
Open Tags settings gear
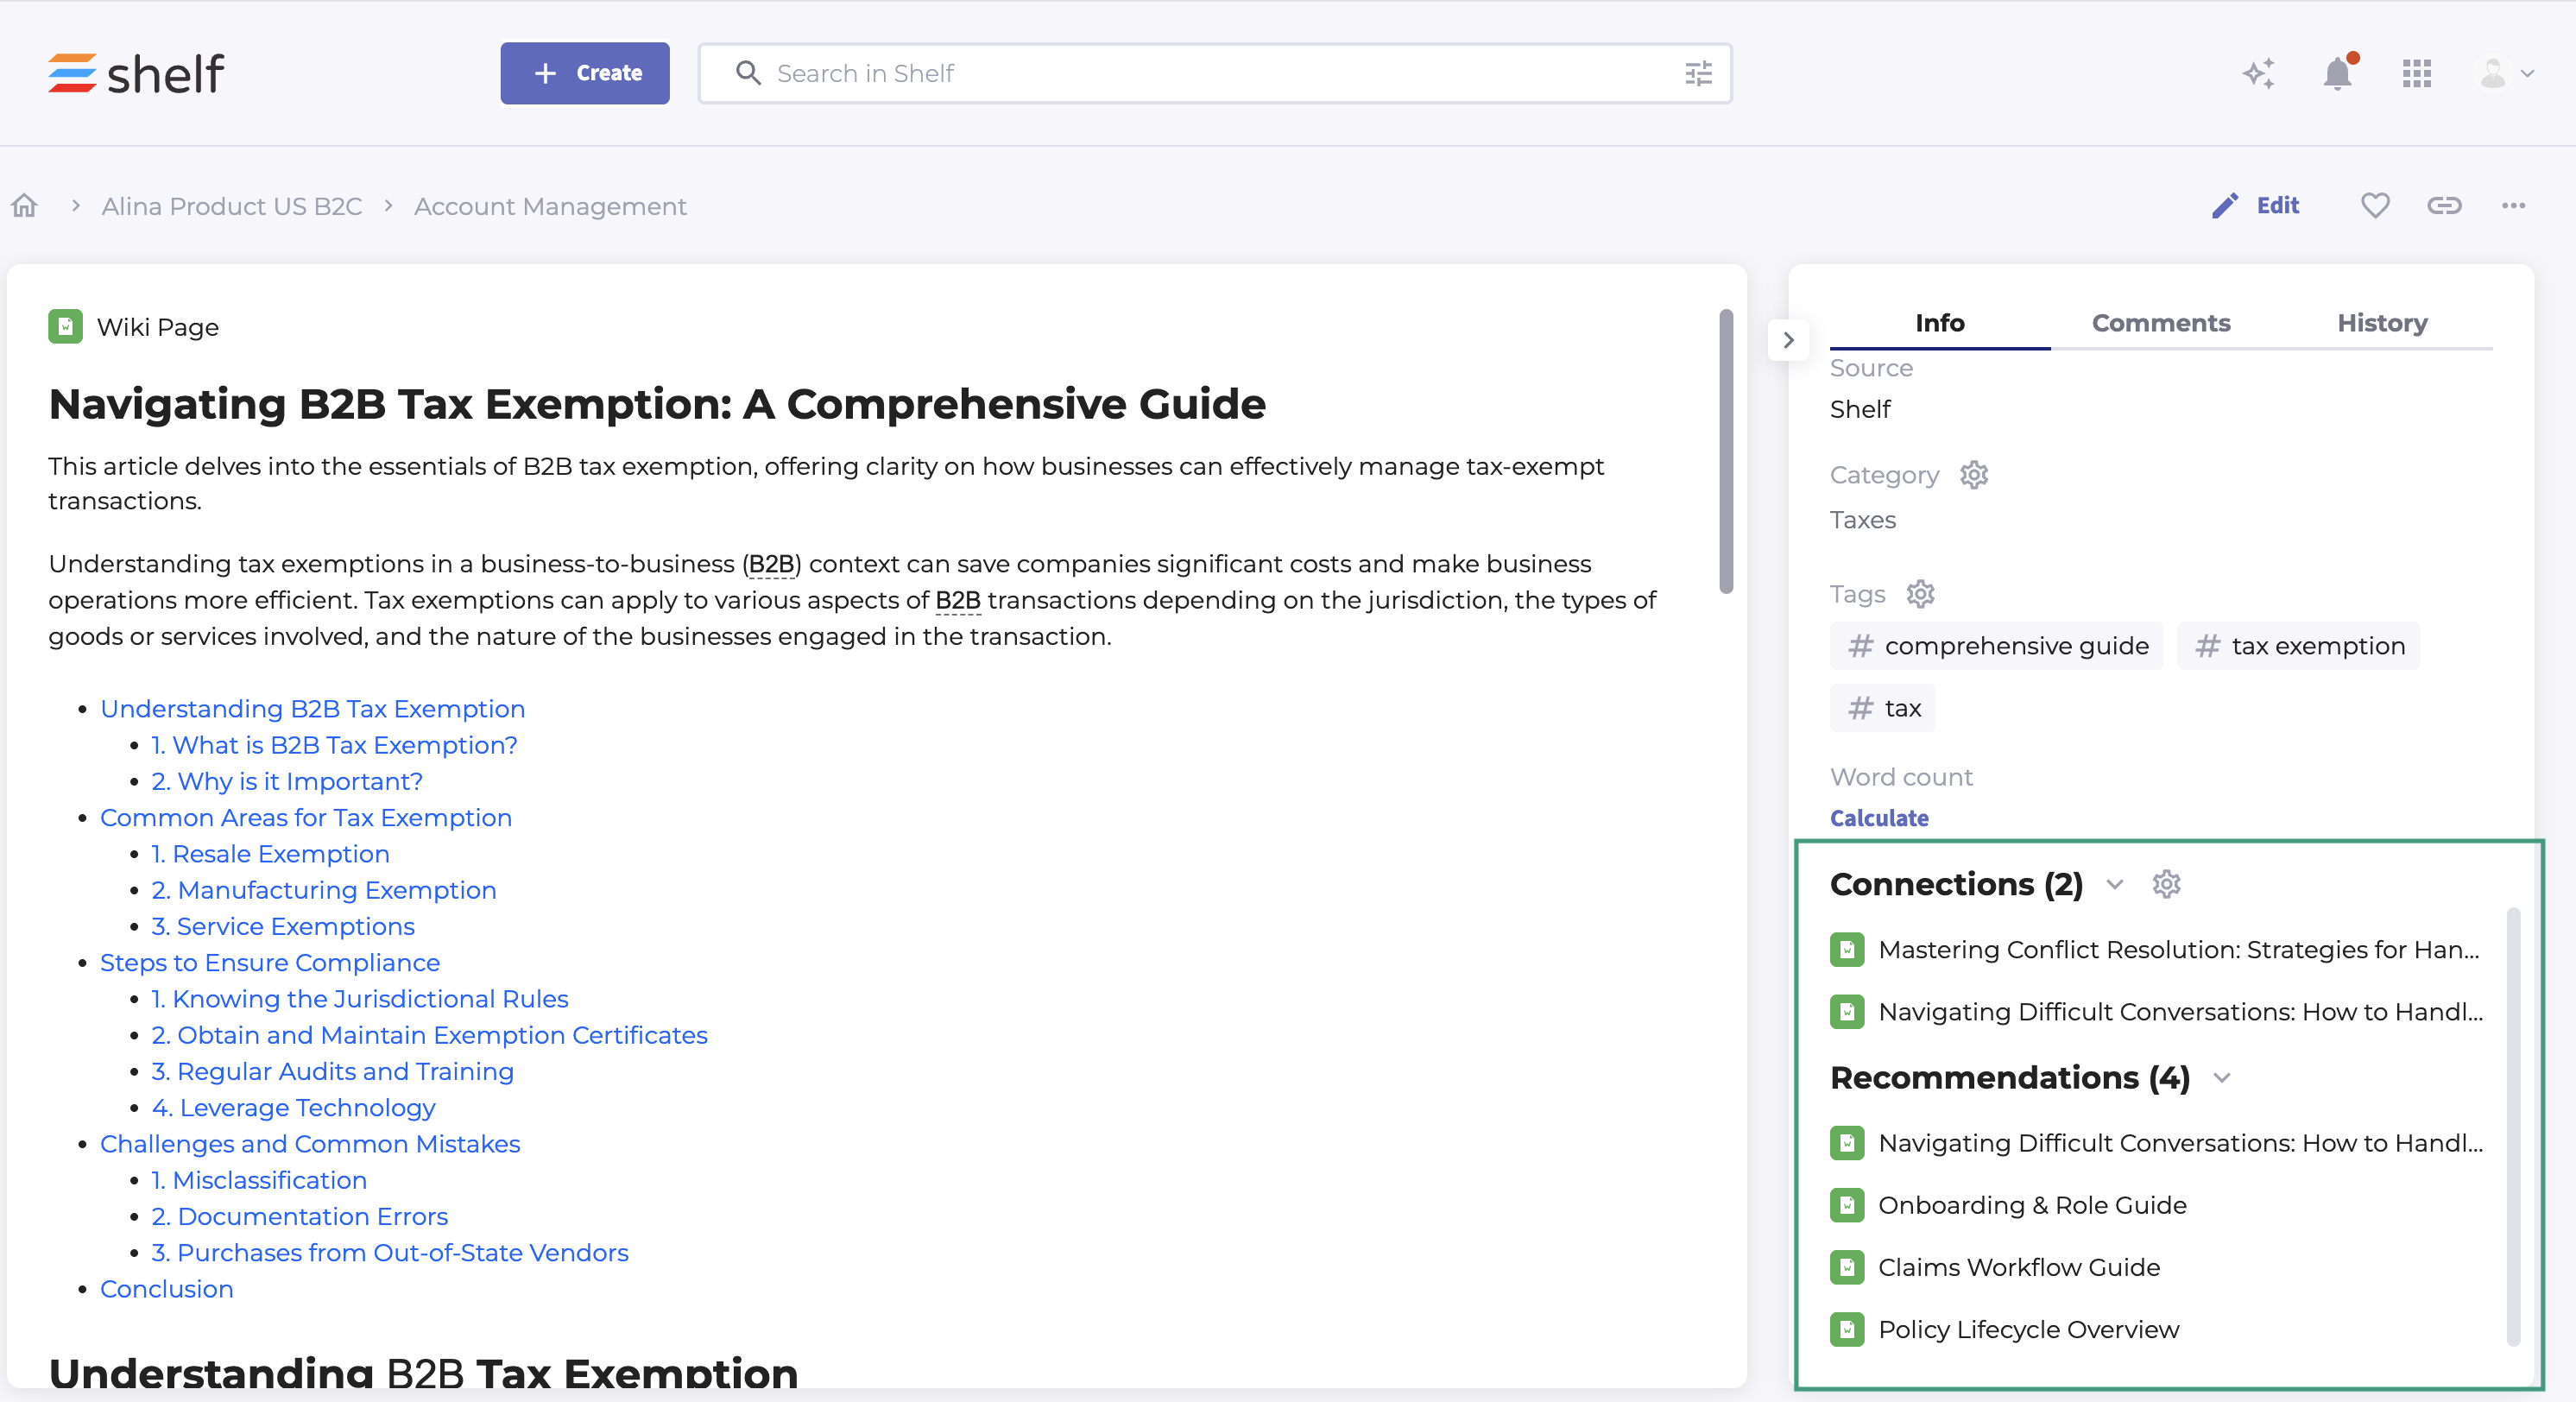point(1920,594)
